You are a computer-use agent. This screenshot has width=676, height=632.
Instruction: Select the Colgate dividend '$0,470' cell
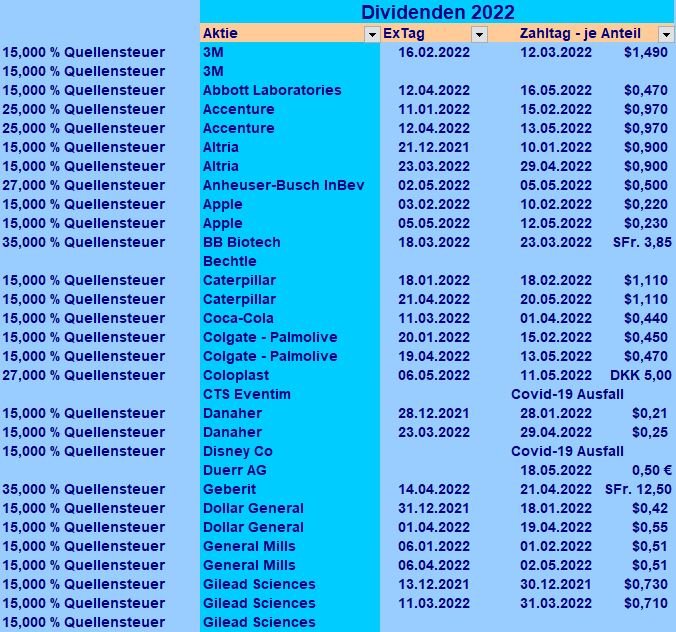pos(646,356)
